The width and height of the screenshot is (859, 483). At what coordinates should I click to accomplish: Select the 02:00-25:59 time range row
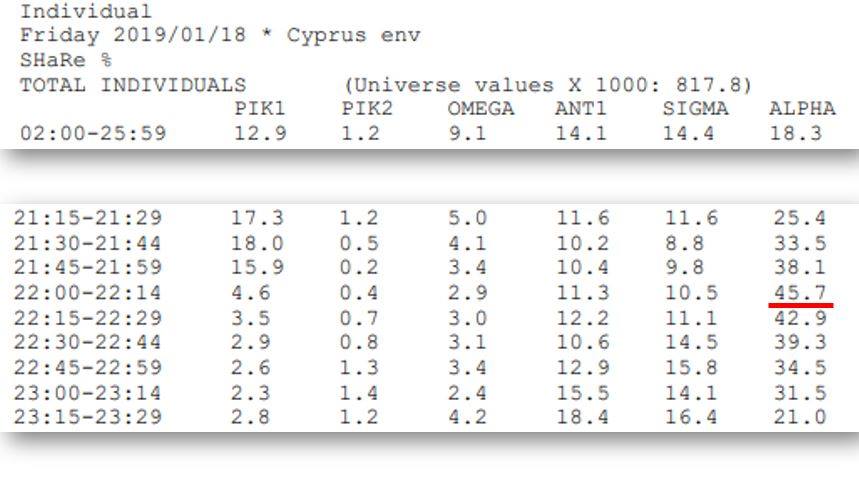(x=422, y=133)
